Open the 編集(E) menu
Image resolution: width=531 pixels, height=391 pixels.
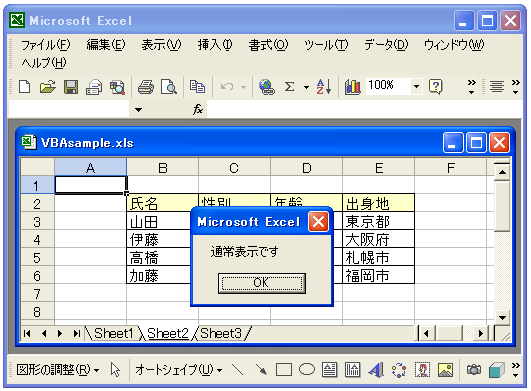pyautogui.click(x=106, y=45)
